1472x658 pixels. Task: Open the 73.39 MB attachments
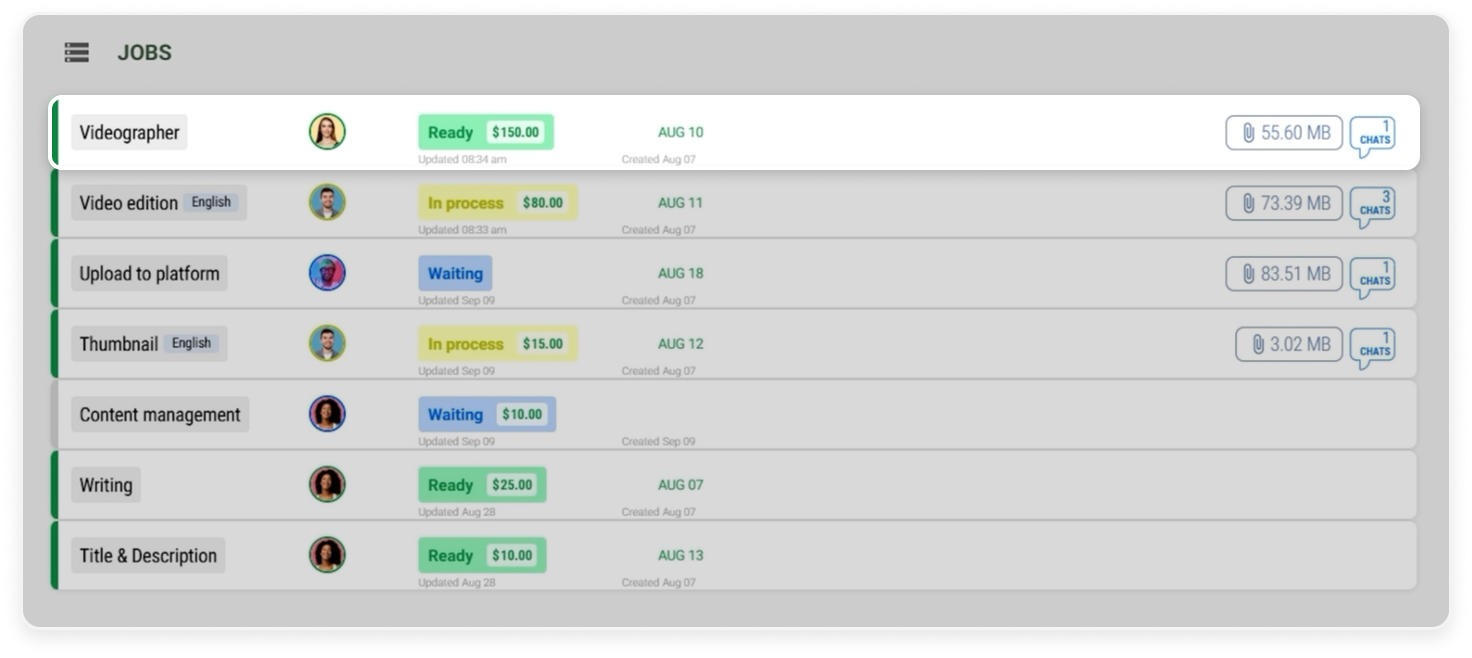pyautogui.click(x=1284, y=203)
